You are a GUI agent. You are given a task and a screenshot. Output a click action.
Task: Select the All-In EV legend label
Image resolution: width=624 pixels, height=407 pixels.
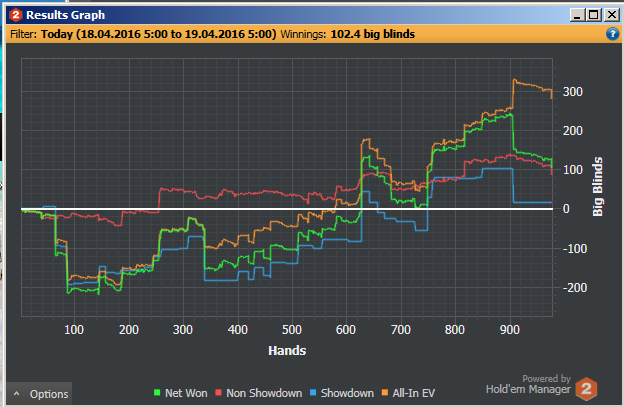pyautogui.click(x=414, y=393)
